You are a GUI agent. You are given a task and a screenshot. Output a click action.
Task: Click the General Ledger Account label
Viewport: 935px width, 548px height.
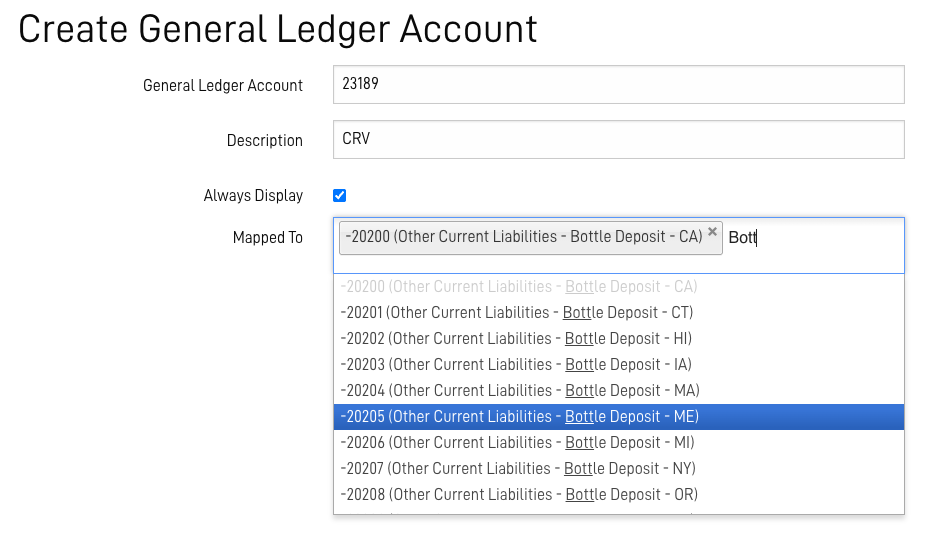223,86
